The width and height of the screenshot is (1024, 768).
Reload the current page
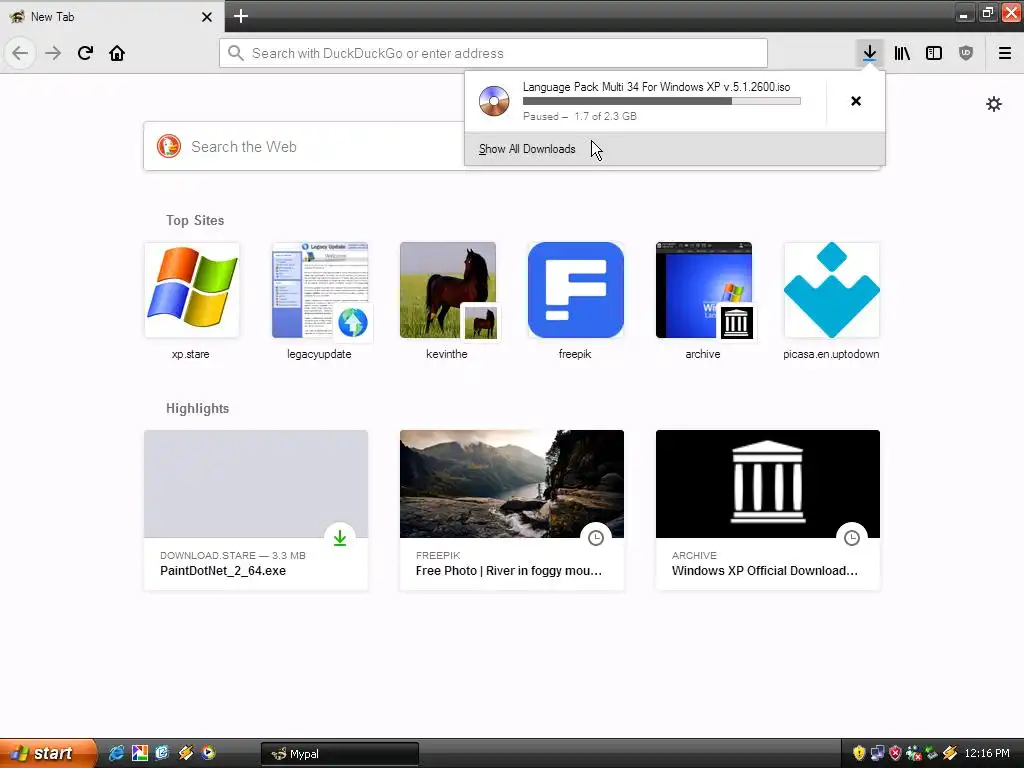pyautogui.click(x=85, y=53)
